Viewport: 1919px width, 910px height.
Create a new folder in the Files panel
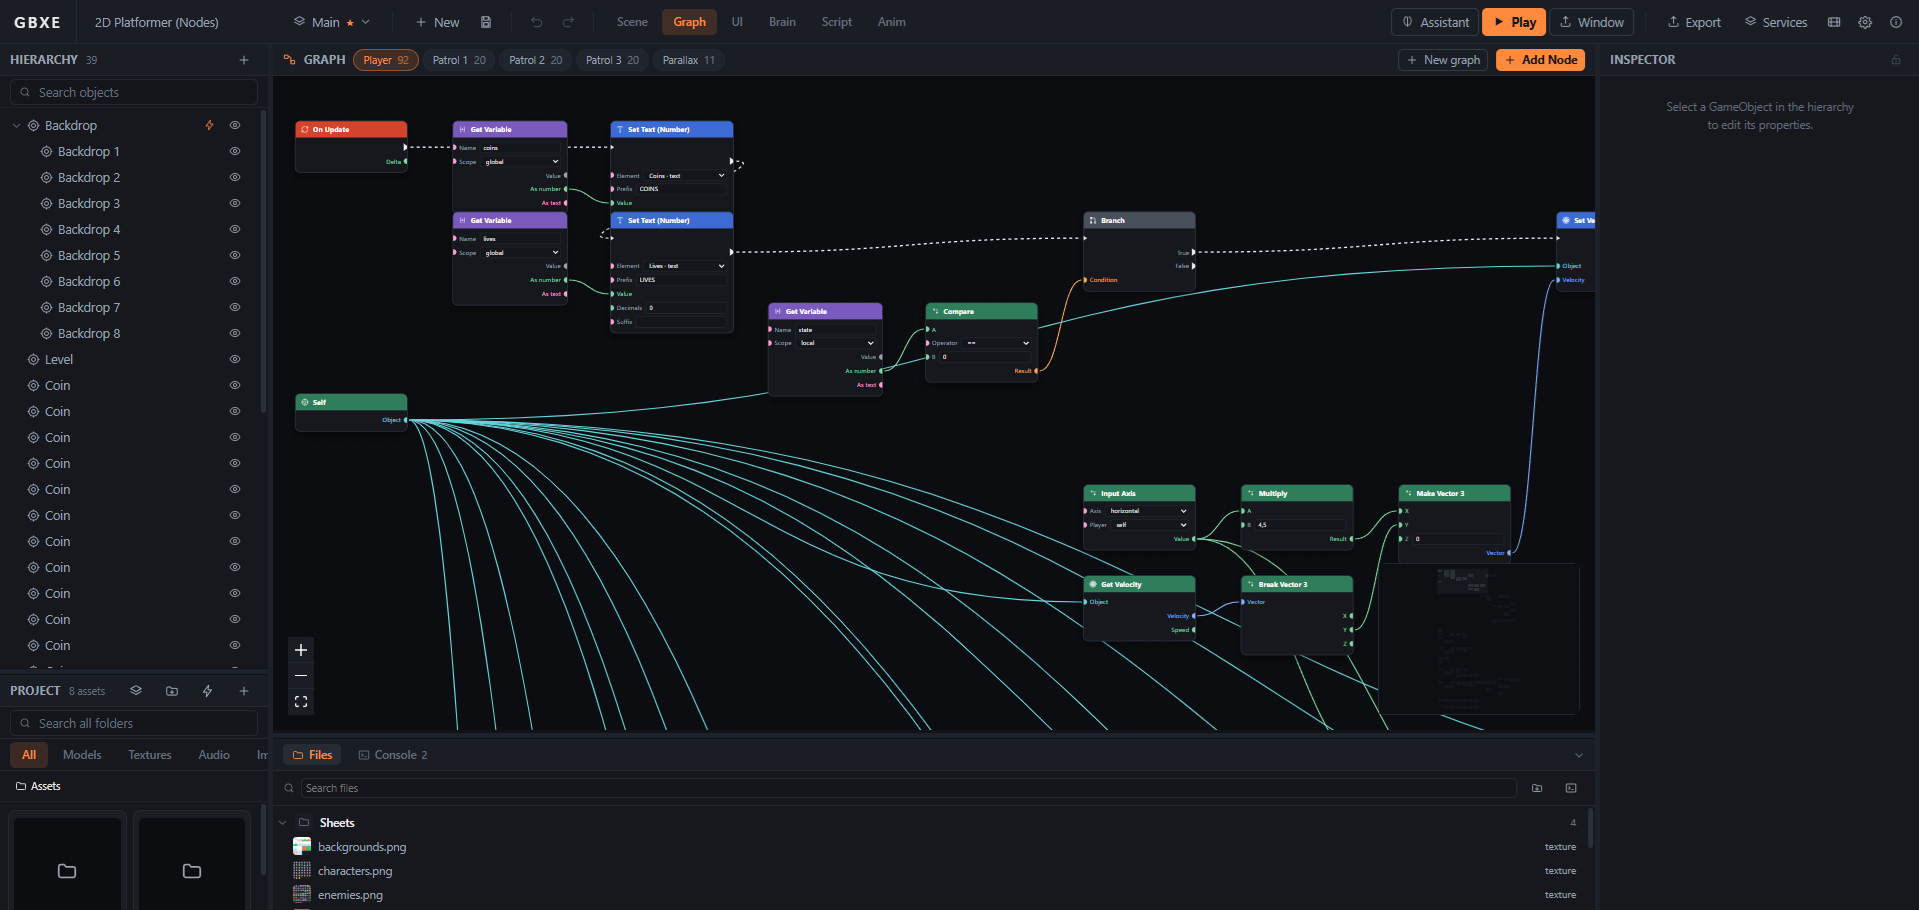click(x=1537, y=788)
